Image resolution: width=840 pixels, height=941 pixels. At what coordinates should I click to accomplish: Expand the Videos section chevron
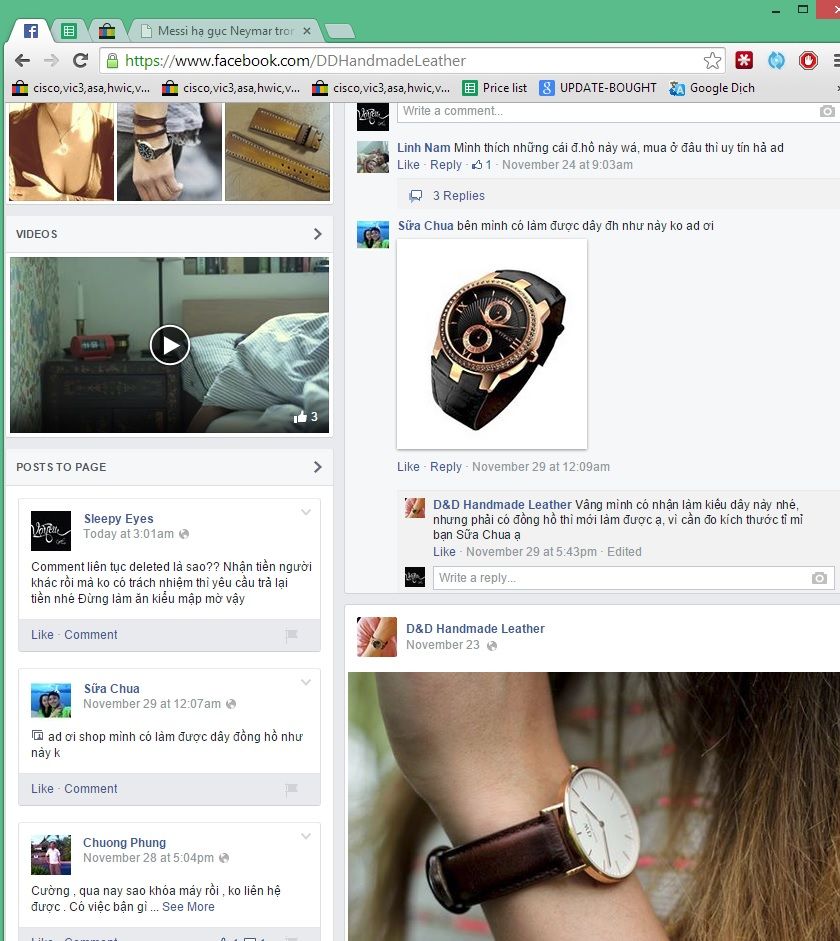[x=318, y=234]
